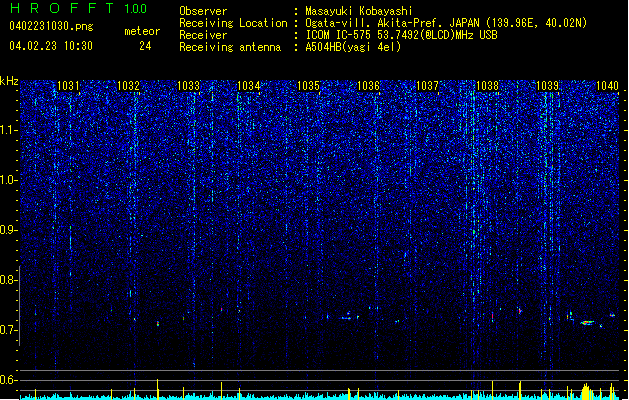629x400 pixels.
Task: Click the Receiving Location label
Action: [233, 23]
